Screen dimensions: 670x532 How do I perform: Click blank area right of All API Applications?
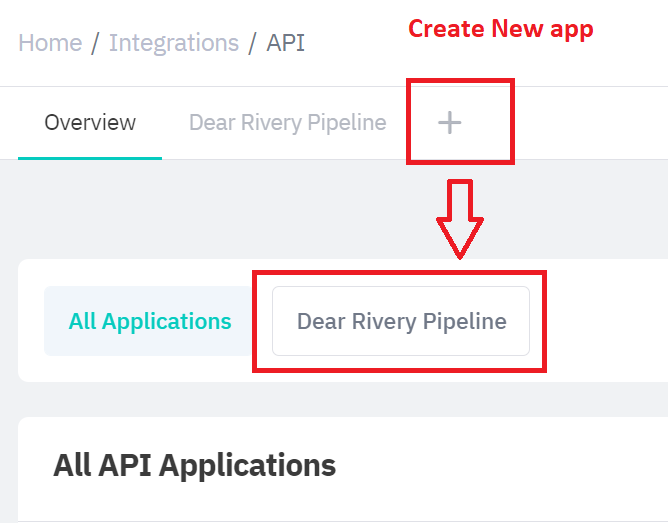coord(520,465)
